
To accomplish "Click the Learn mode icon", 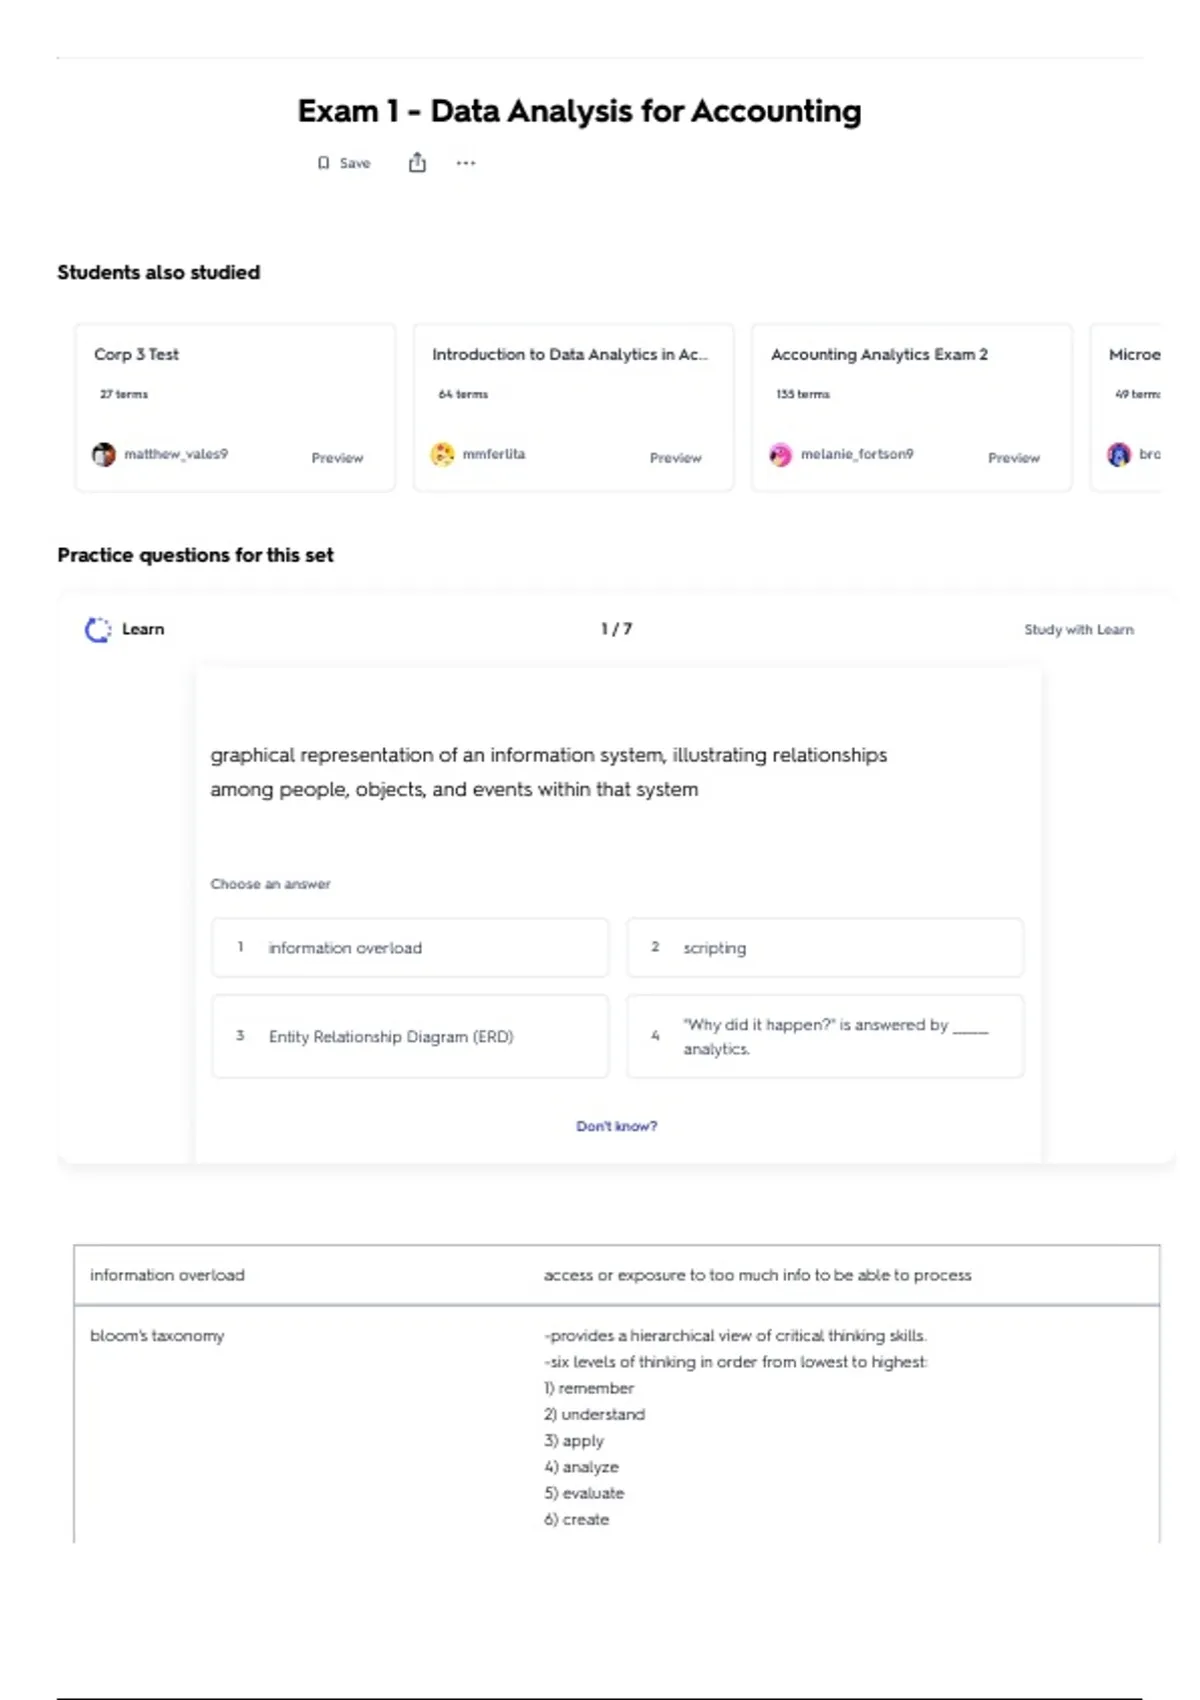I will click(x=98, y=630).
